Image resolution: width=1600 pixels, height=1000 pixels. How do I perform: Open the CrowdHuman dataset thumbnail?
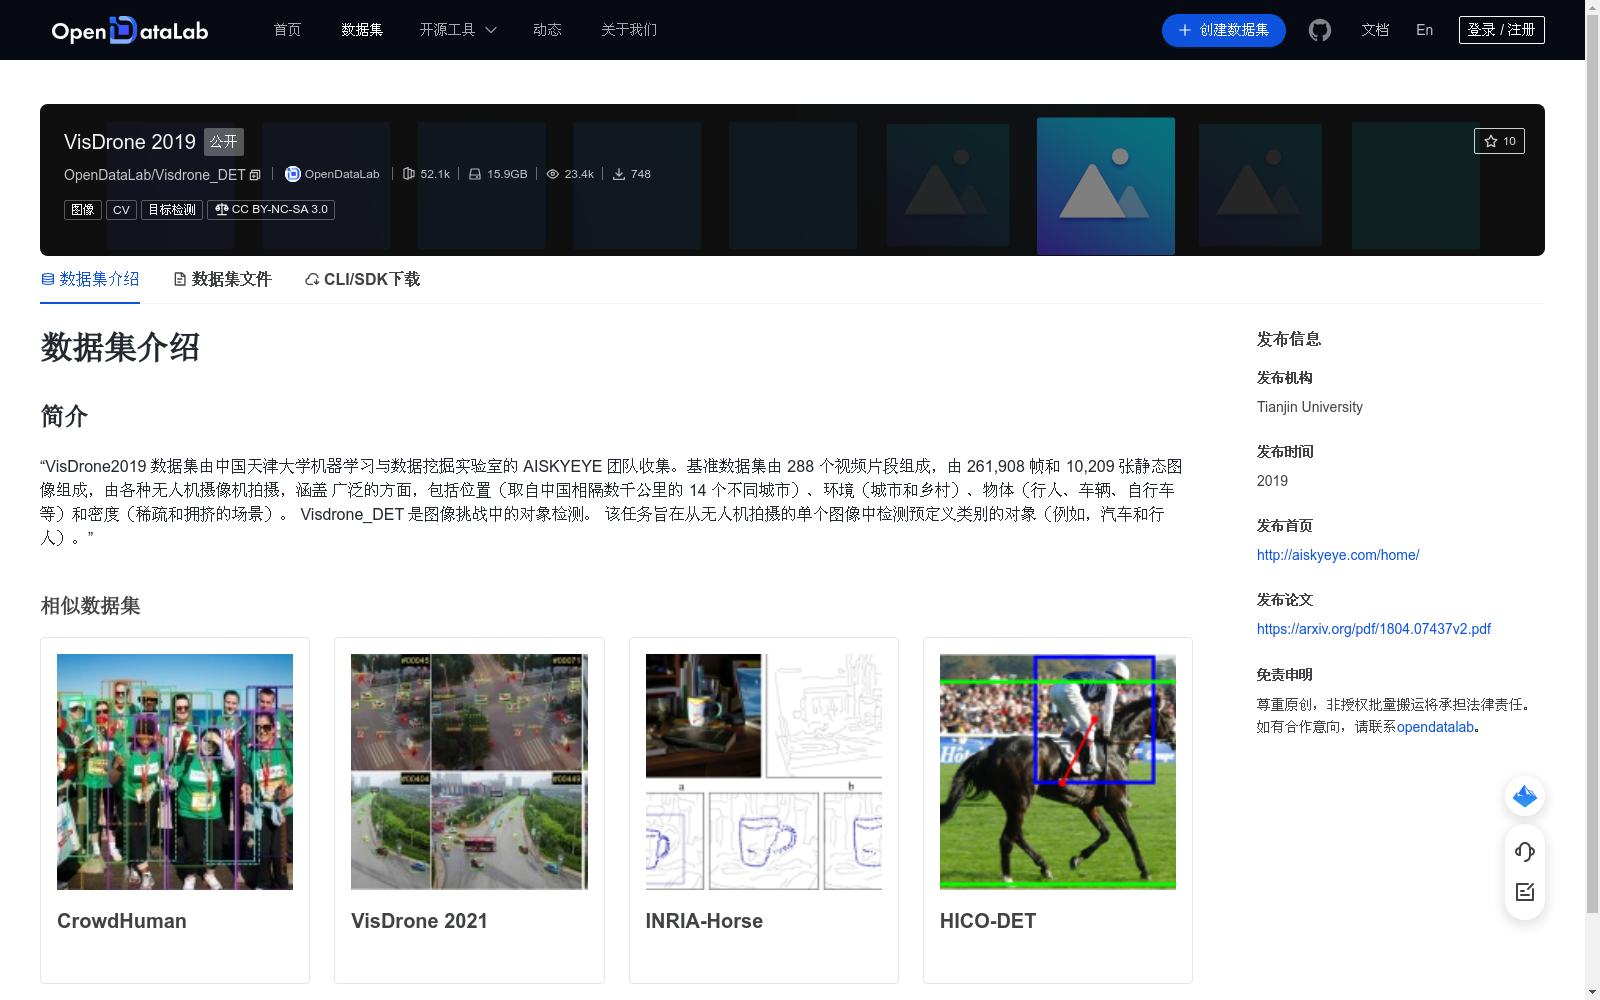point(175,772)
